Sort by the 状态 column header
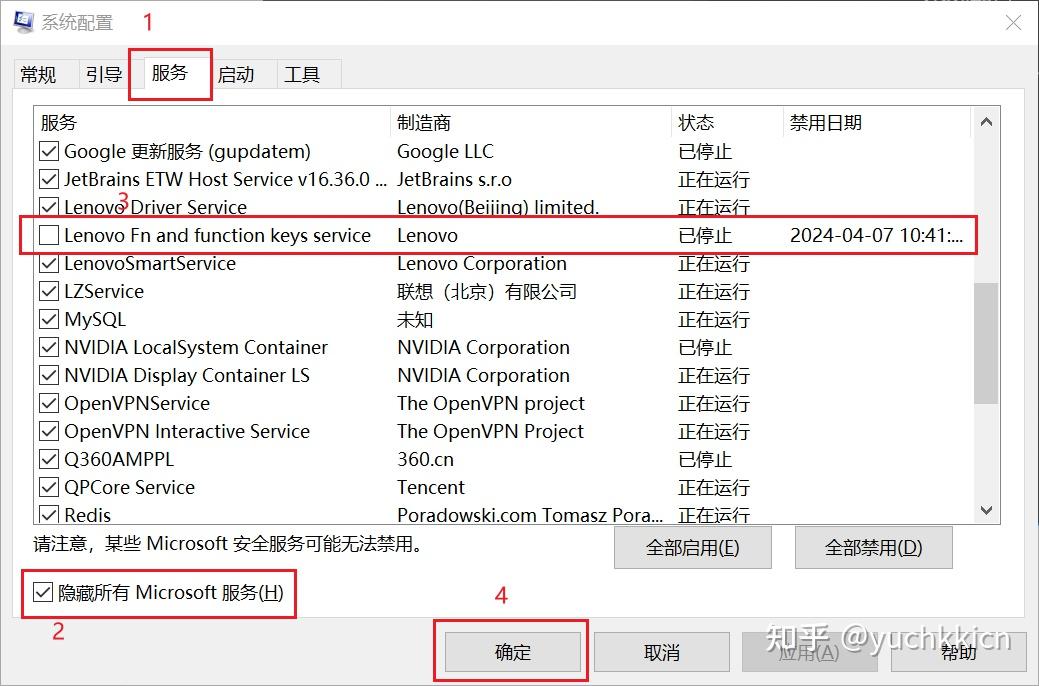 tap(728, 123)
